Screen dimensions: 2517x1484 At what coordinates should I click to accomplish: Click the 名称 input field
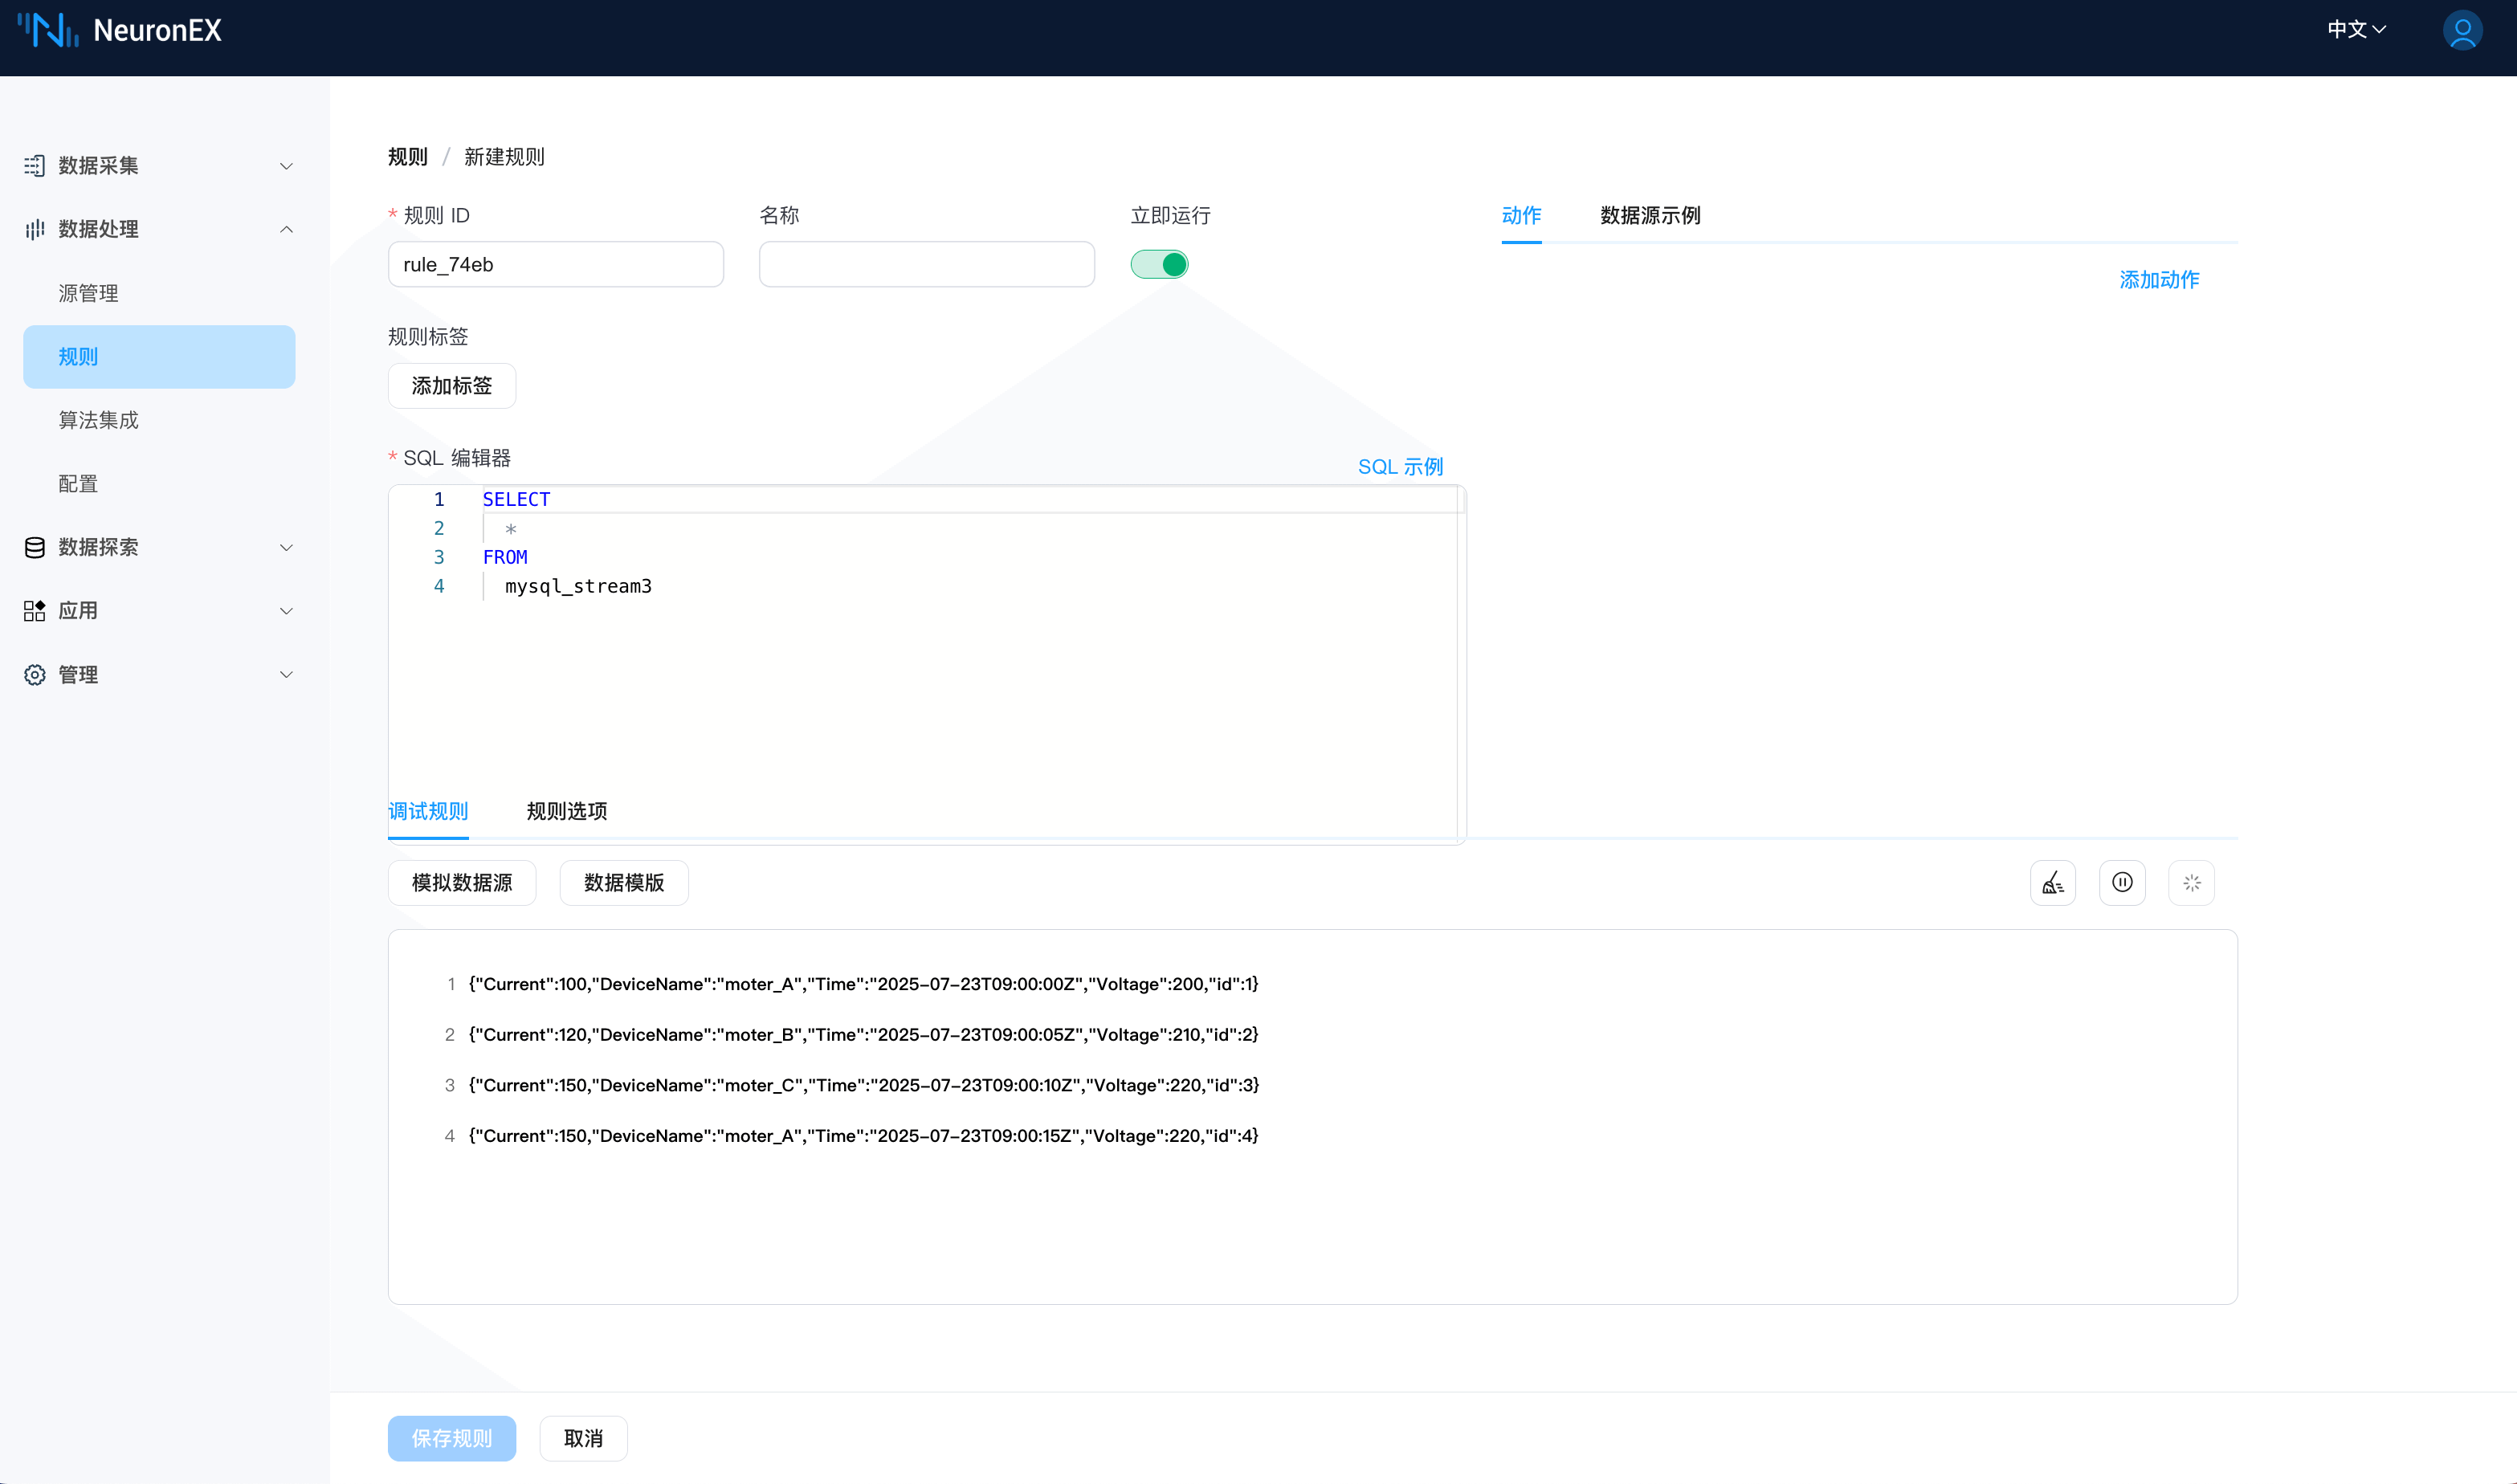[926, 263]
